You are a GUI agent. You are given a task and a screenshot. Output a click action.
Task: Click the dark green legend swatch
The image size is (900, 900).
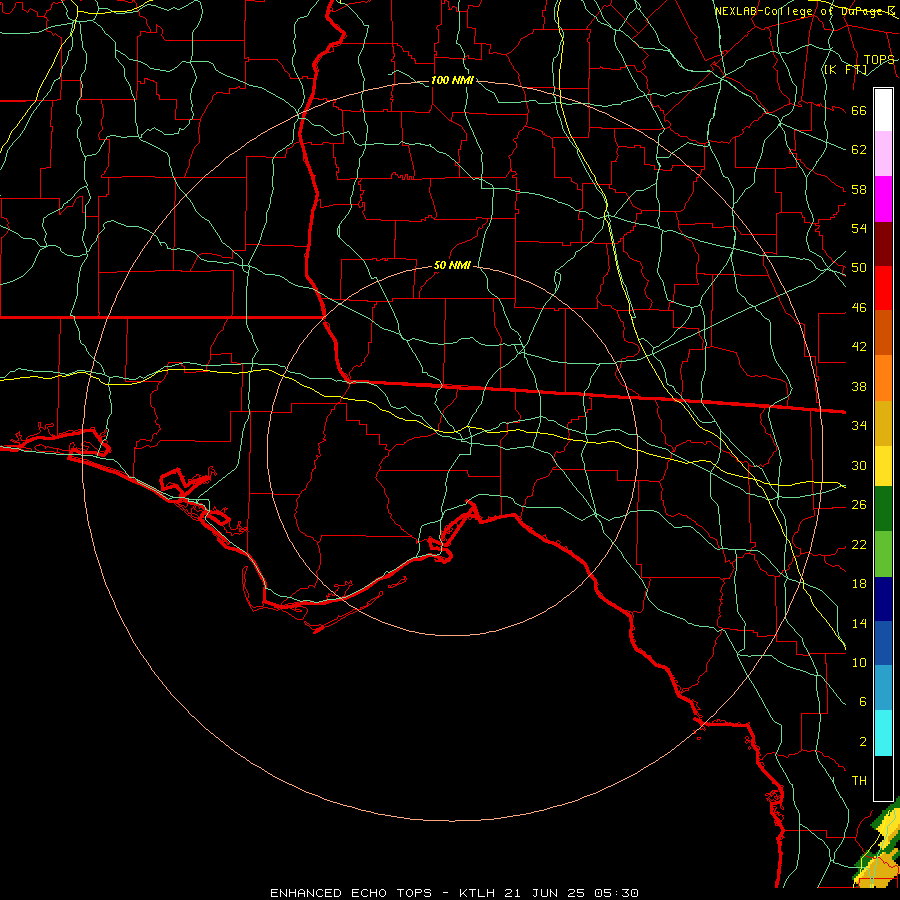(883, 509)
